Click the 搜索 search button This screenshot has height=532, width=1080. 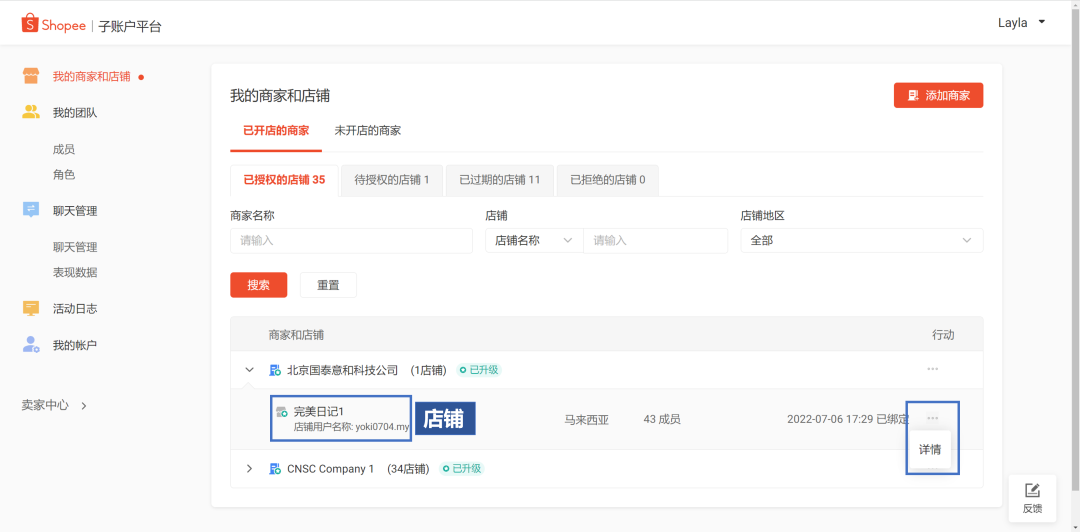(258, 285)
